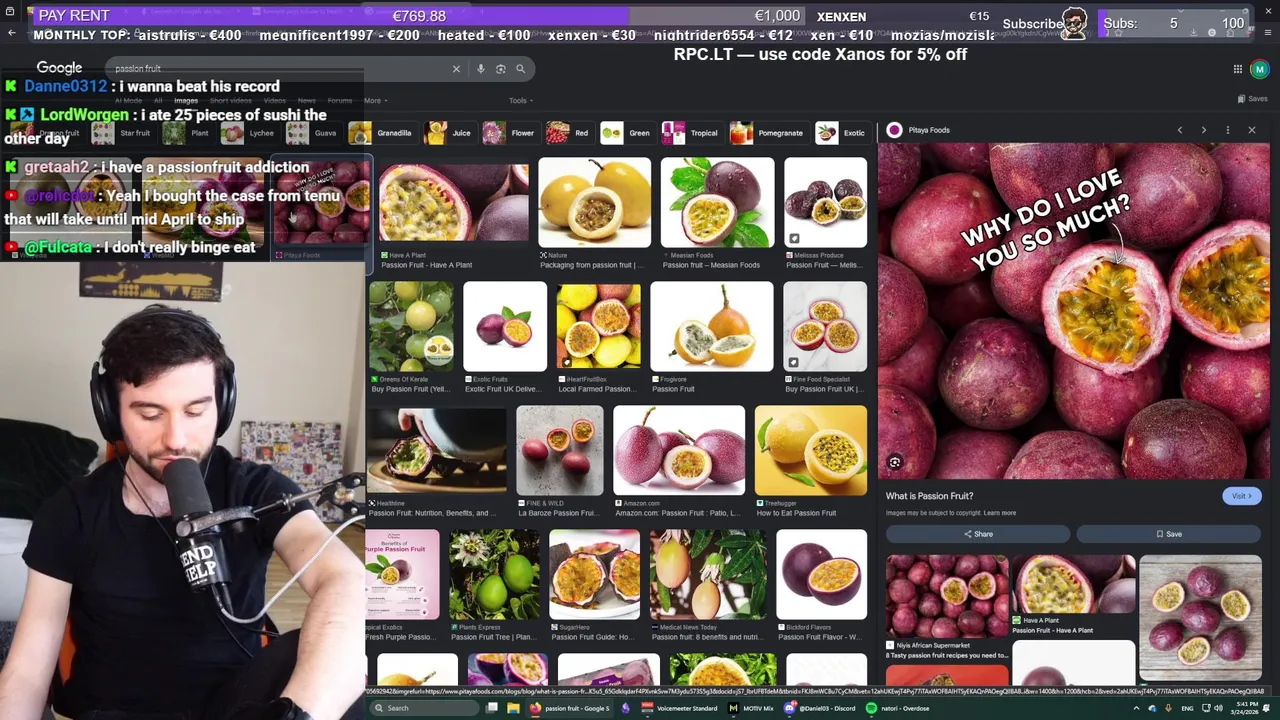Open the Frugivore passion fruit thumbnail

tap(711, 327)
